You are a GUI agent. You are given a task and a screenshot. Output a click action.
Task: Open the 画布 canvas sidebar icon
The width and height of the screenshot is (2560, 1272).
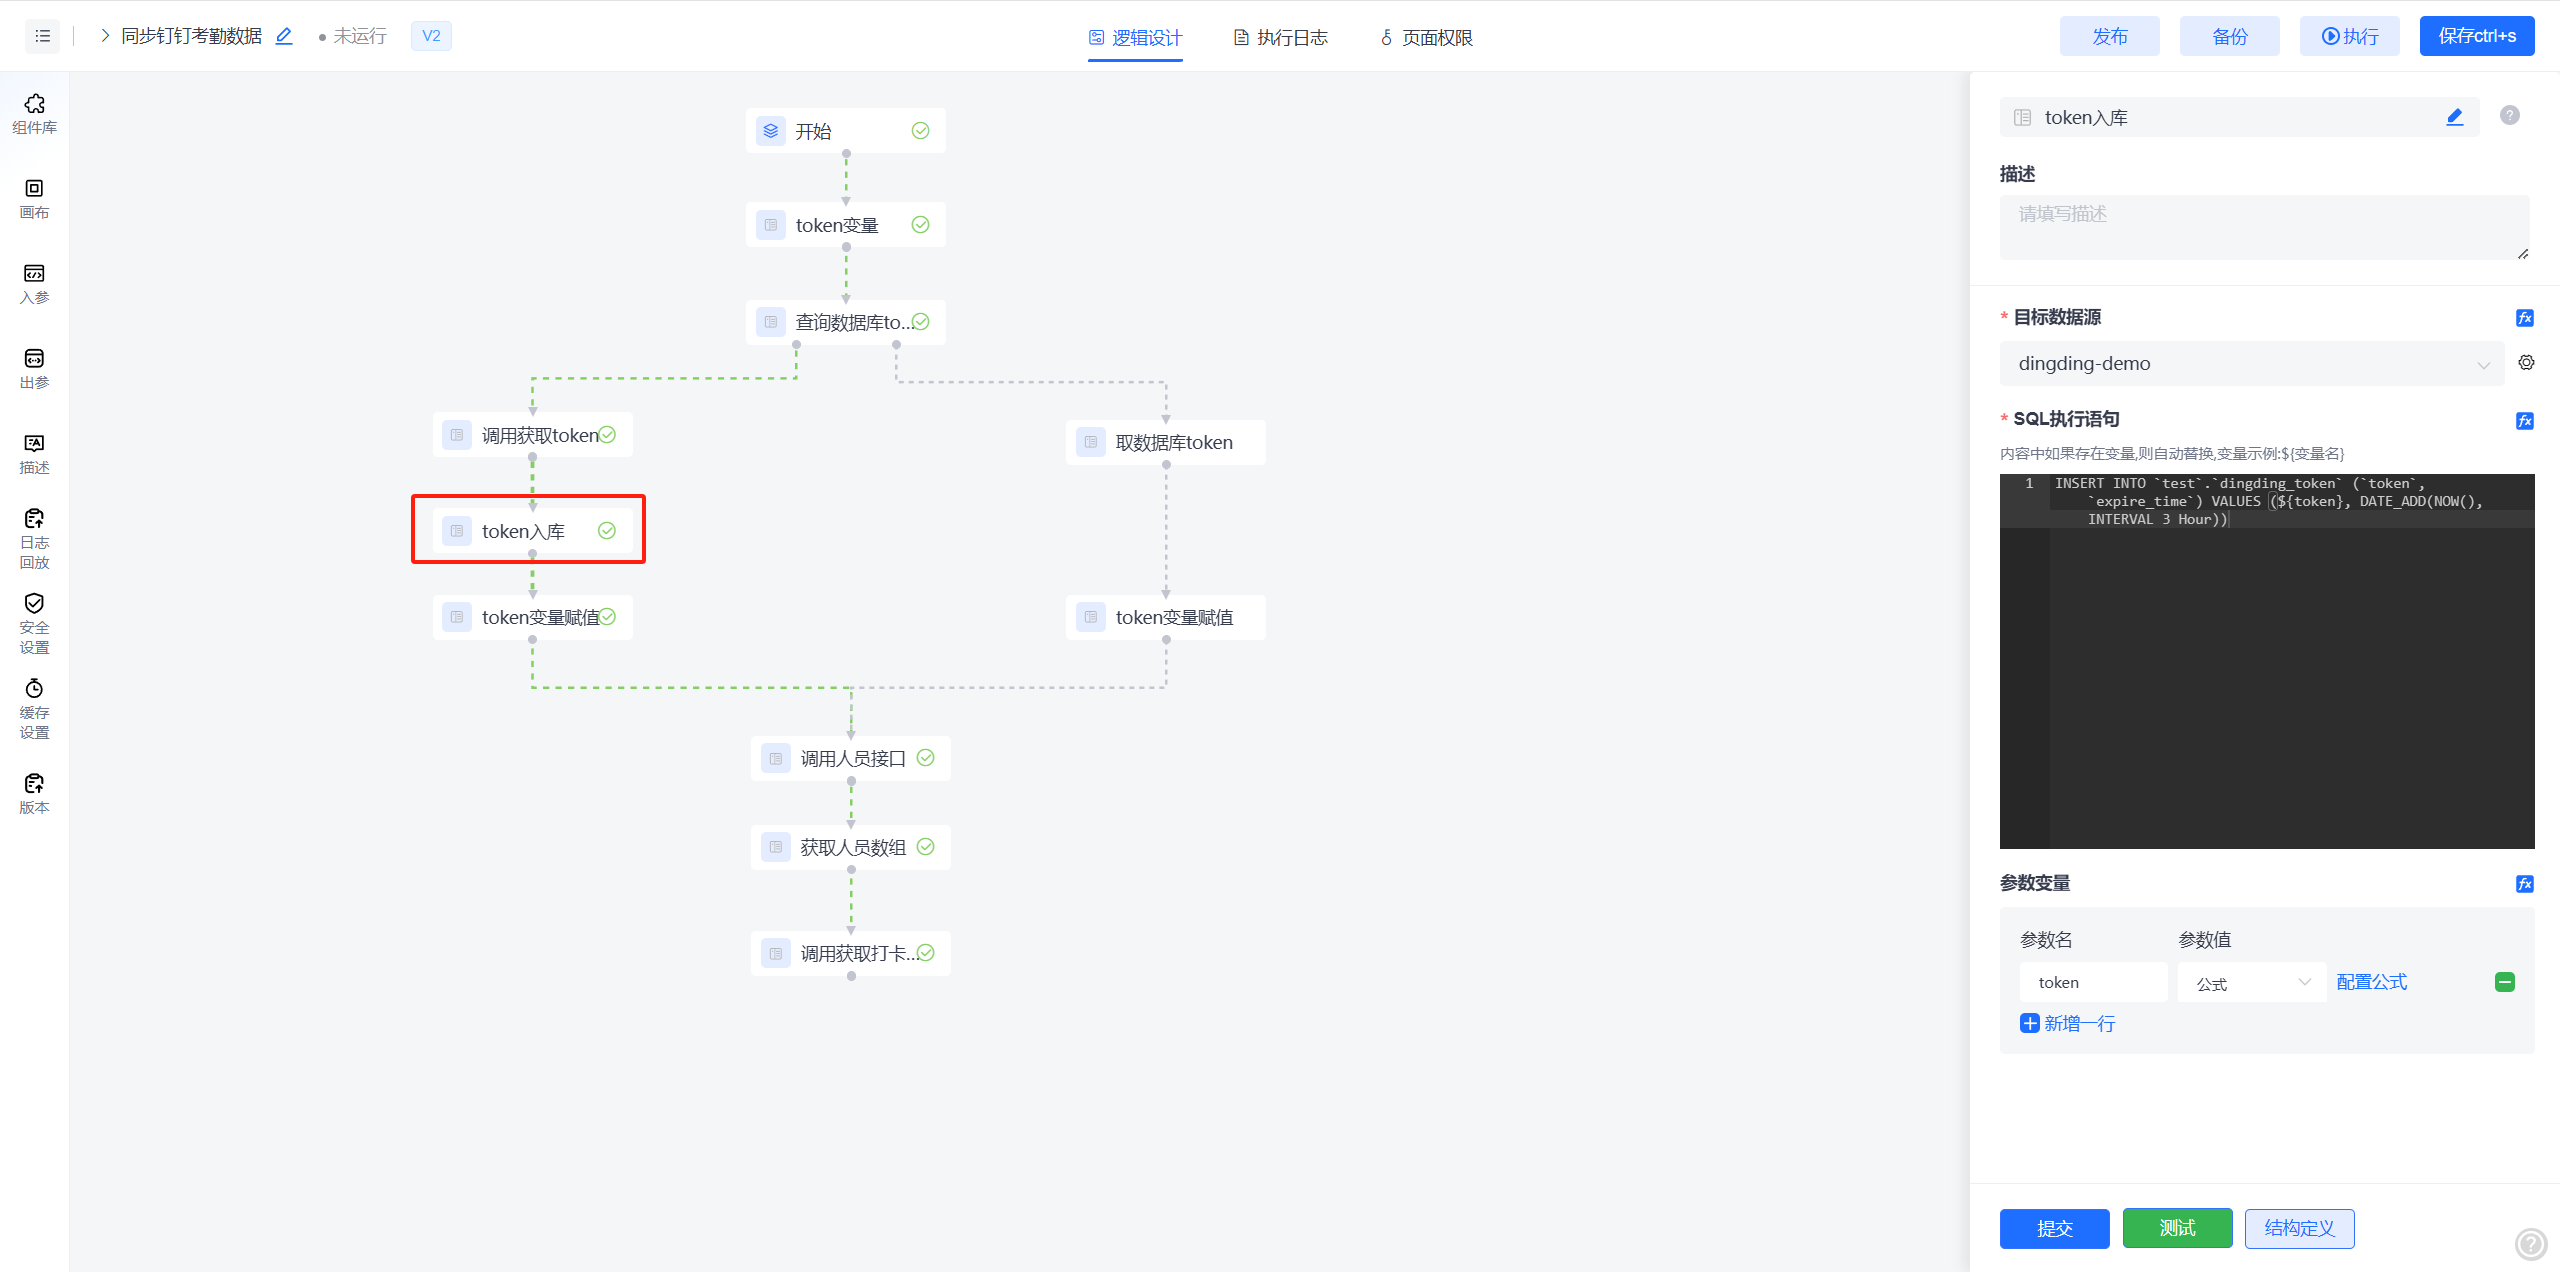point(34,198)
